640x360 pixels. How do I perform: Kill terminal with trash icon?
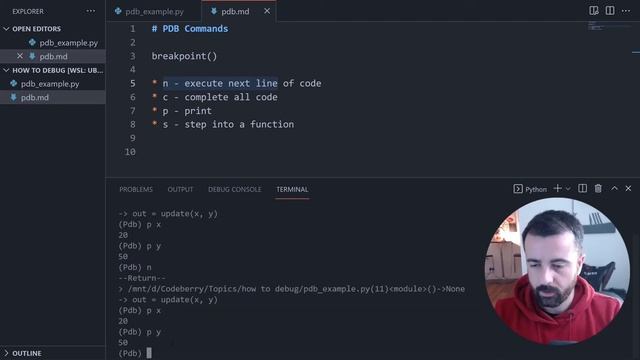coord(598,188)
